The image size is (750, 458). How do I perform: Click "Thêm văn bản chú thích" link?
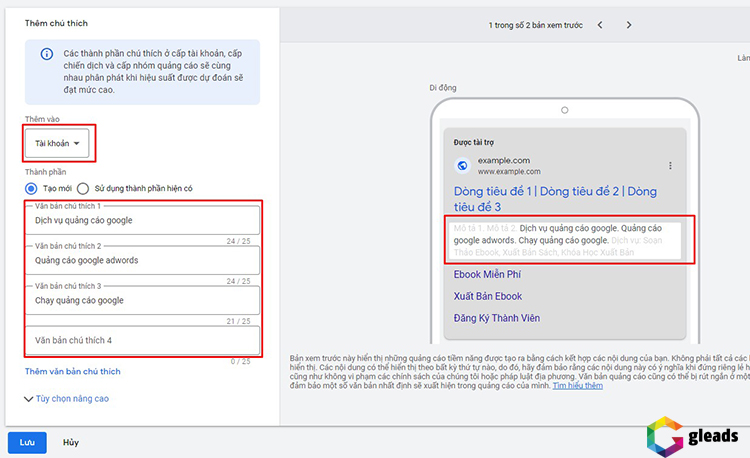click(72, 372)
